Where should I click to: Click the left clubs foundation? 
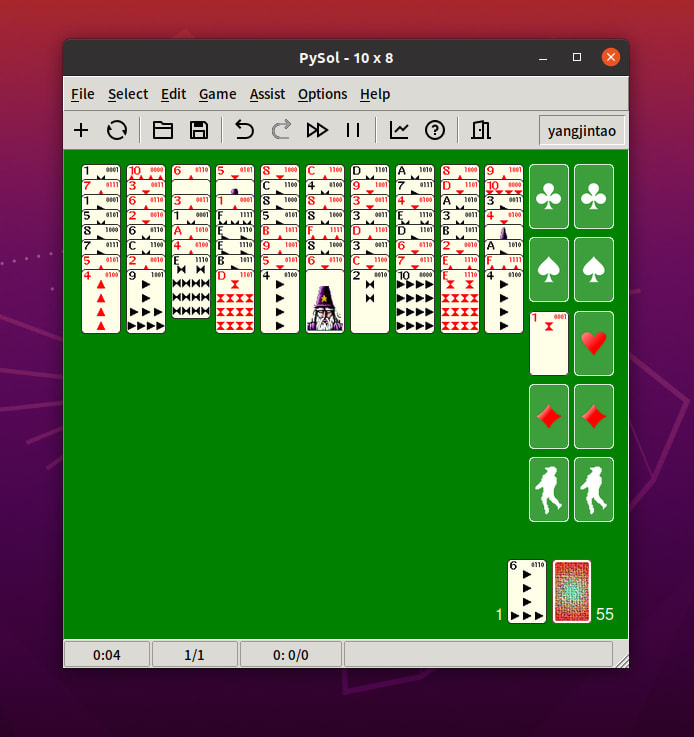549,196
